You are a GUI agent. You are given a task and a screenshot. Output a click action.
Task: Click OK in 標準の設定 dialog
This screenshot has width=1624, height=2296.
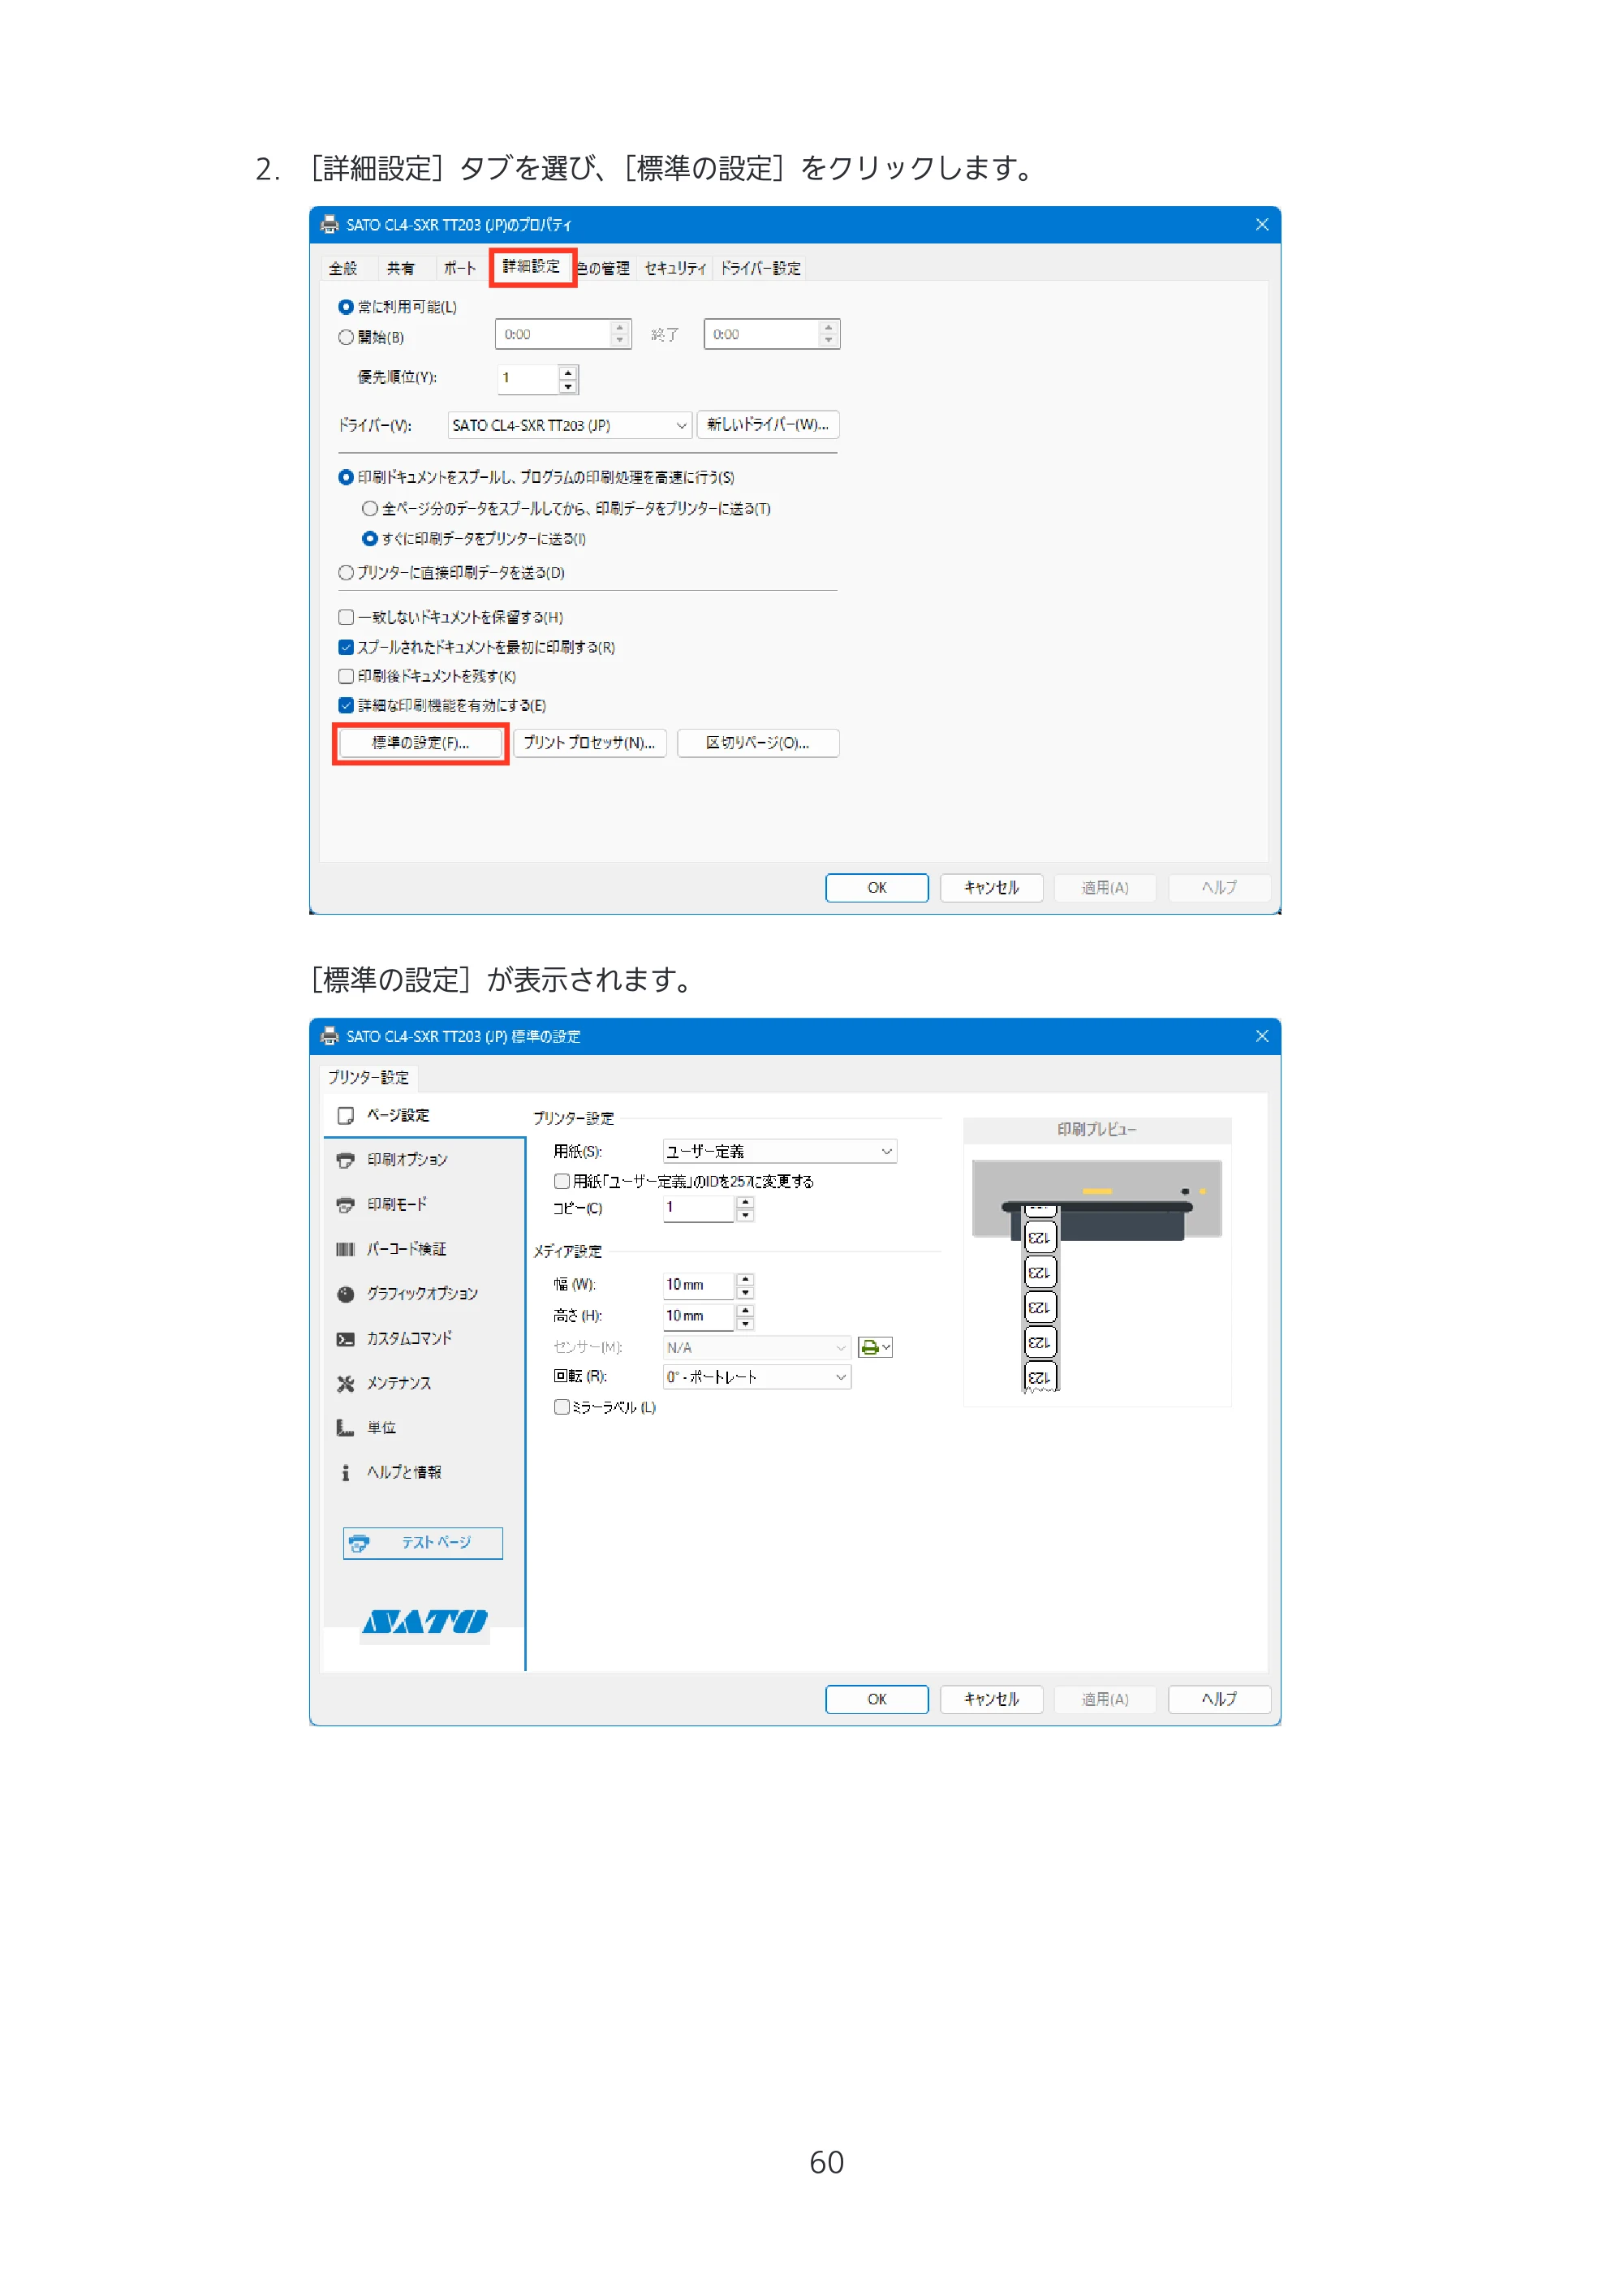click(x=876, y=1699)
